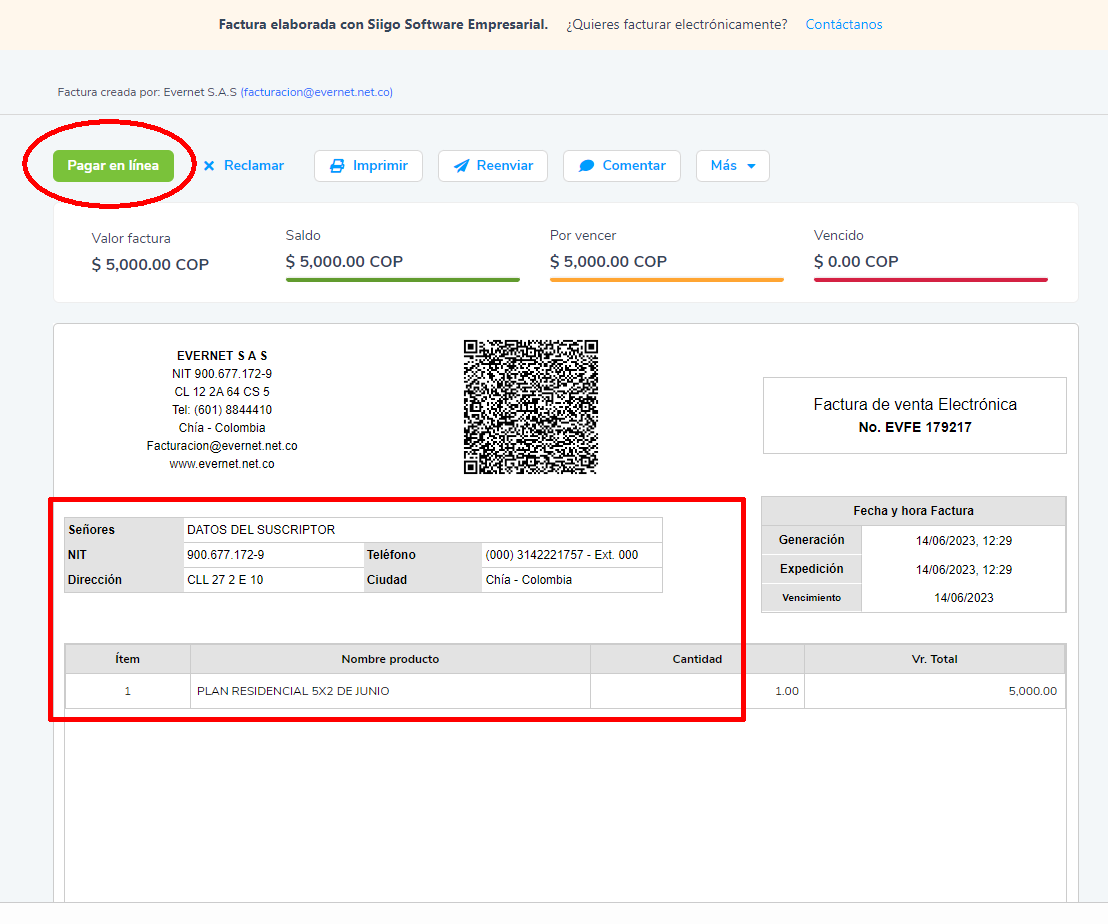This screenshot has height=924, width=1108.
Task: Click the facturacion@evernet.net.co email link
Action: [318, 92]
